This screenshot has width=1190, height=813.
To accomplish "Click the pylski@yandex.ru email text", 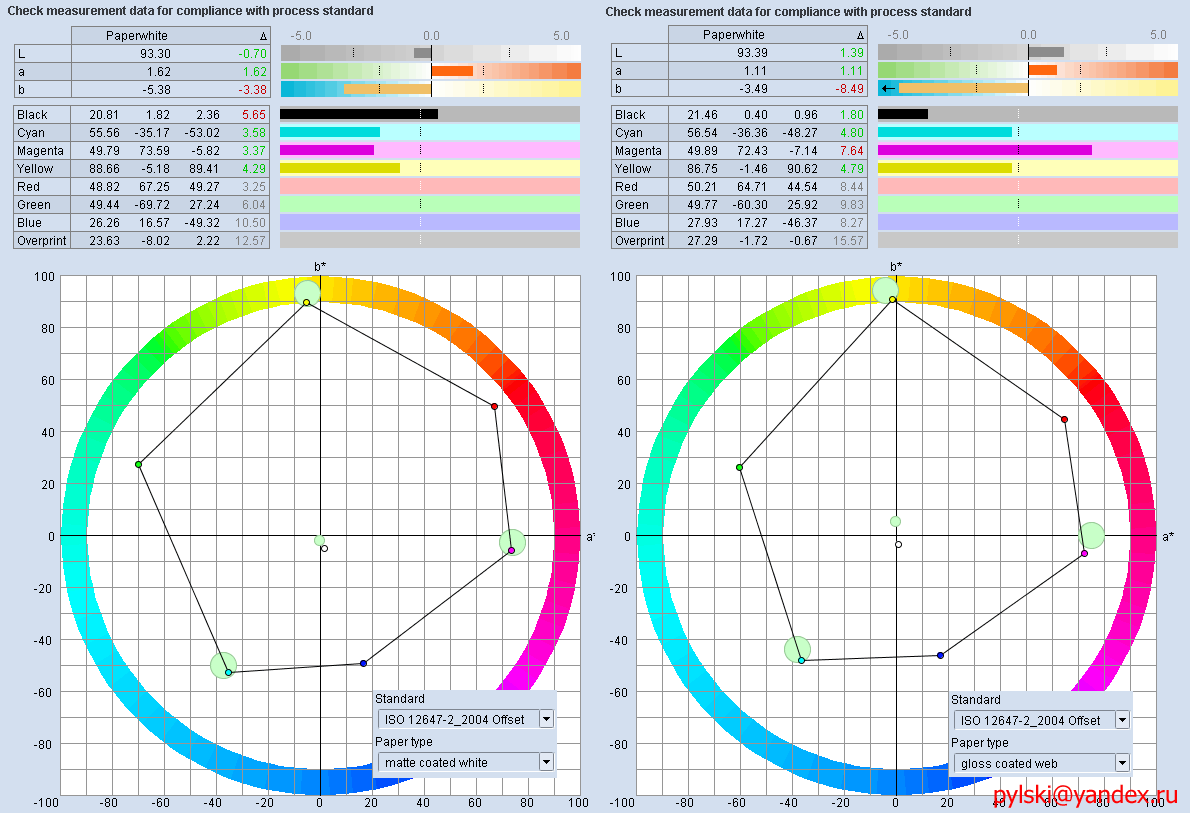I will pyautogui.click(x=1085, y=796).
